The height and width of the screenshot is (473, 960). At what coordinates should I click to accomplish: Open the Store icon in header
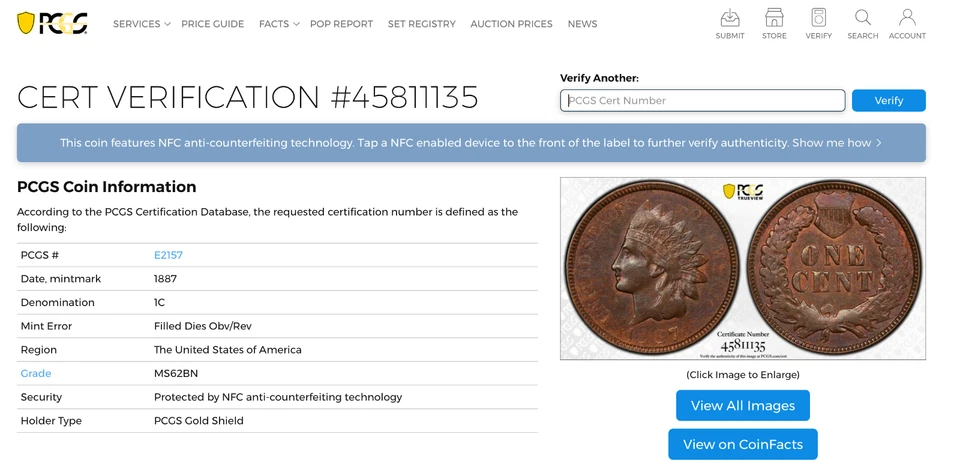[774, 24]
